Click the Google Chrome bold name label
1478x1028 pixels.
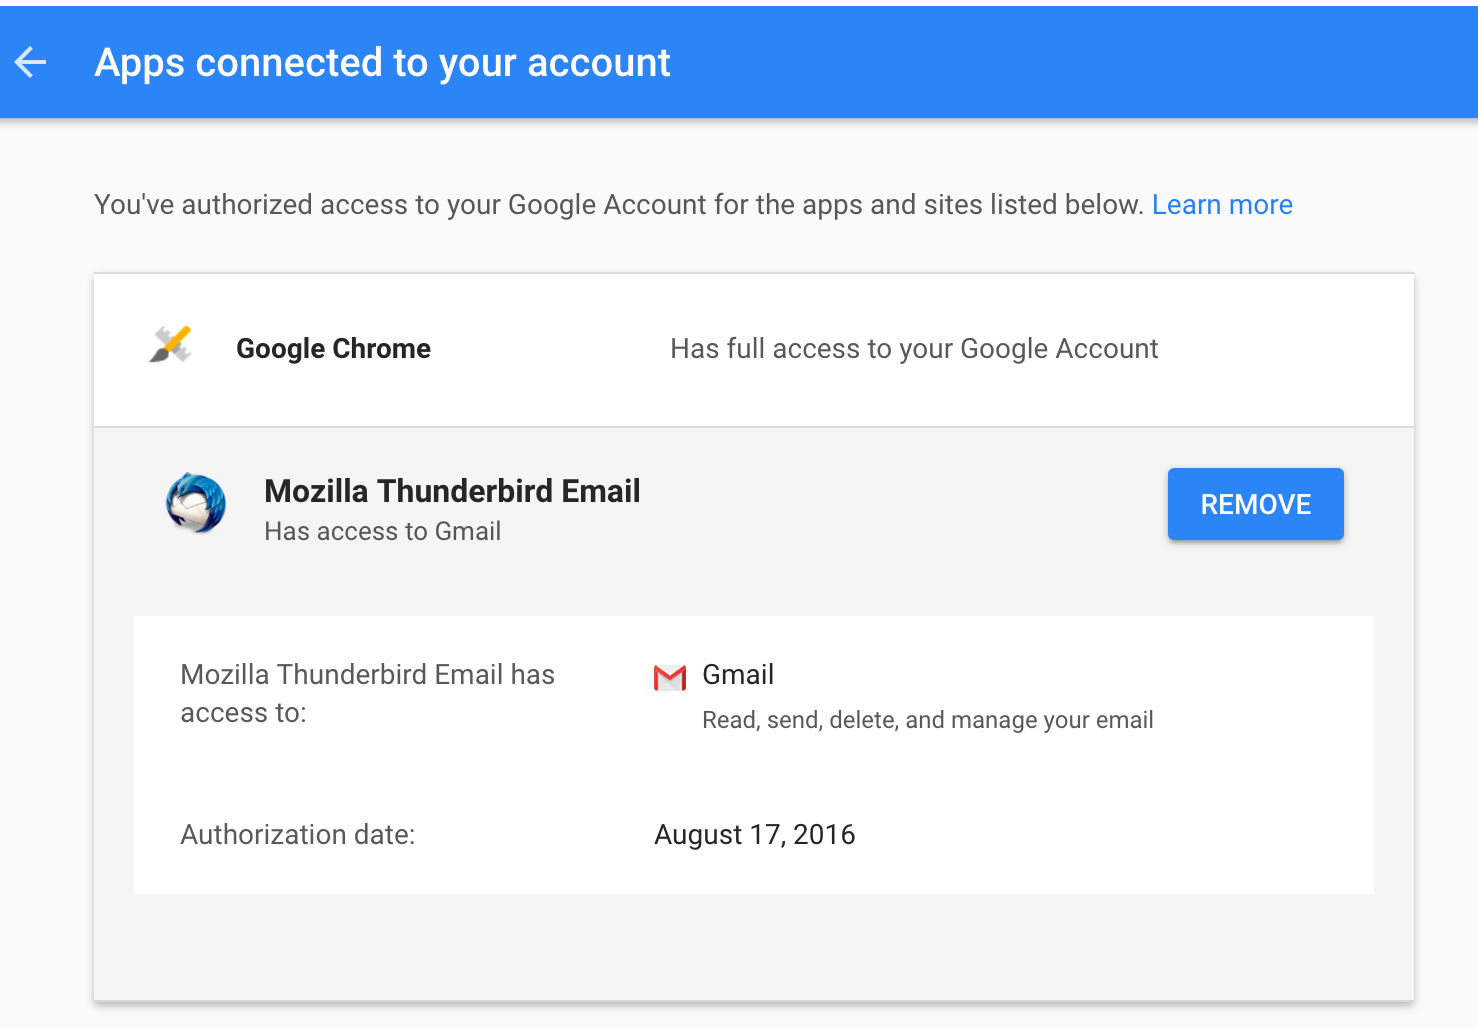[x=333, y=348]
